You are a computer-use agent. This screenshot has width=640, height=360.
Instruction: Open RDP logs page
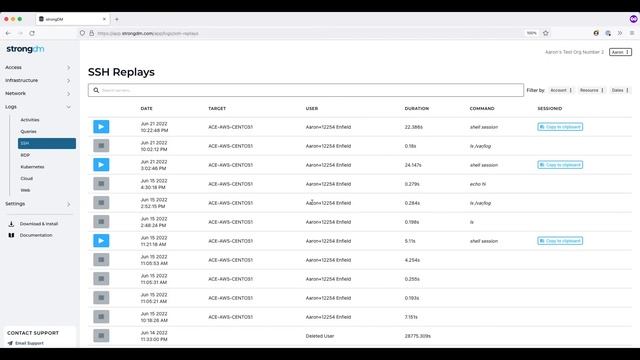point(25,155)
